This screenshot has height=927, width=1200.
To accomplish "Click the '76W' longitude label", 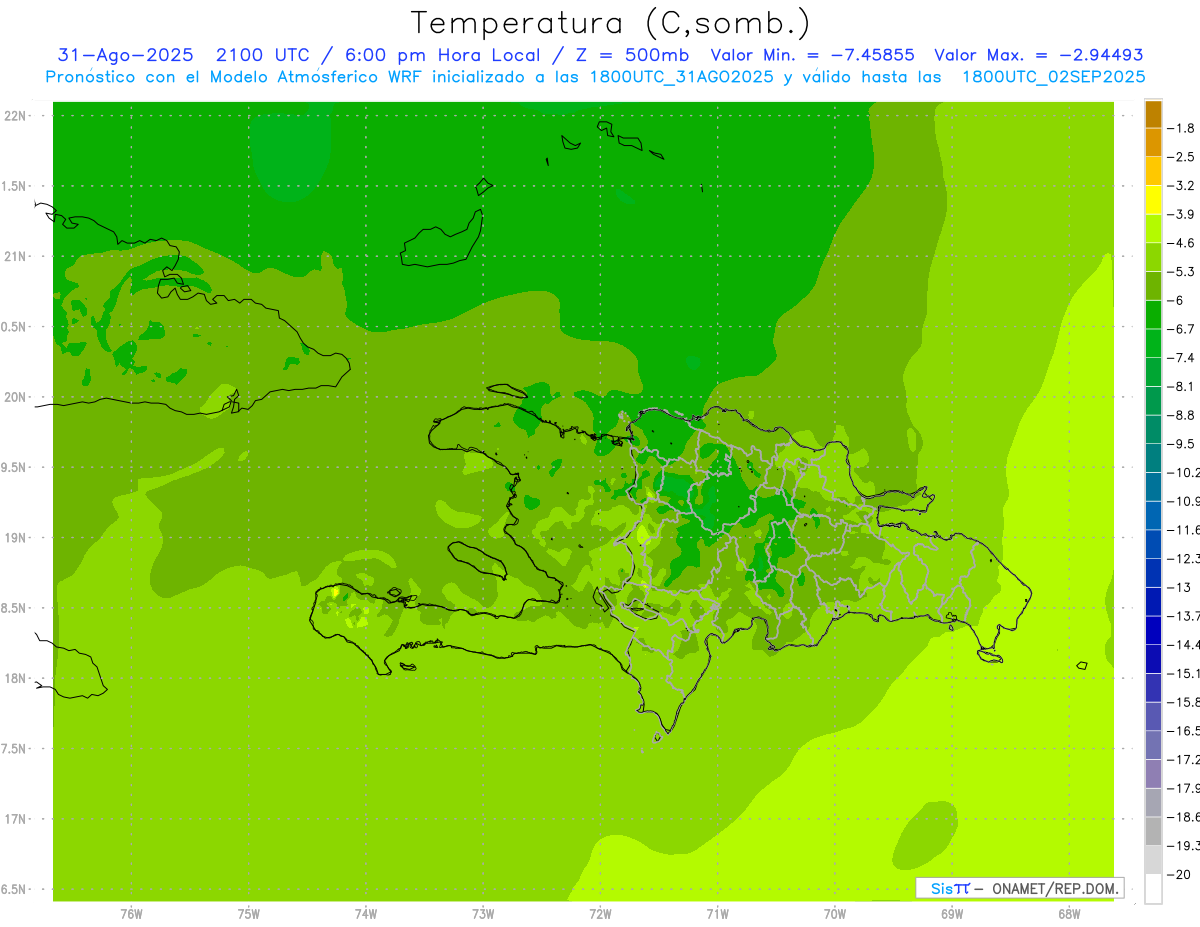I will tap(131, 914).
